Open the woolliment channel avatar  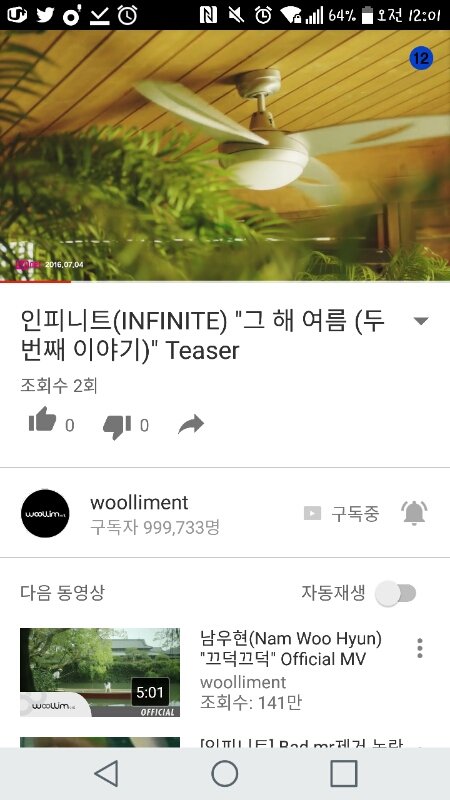45,513
